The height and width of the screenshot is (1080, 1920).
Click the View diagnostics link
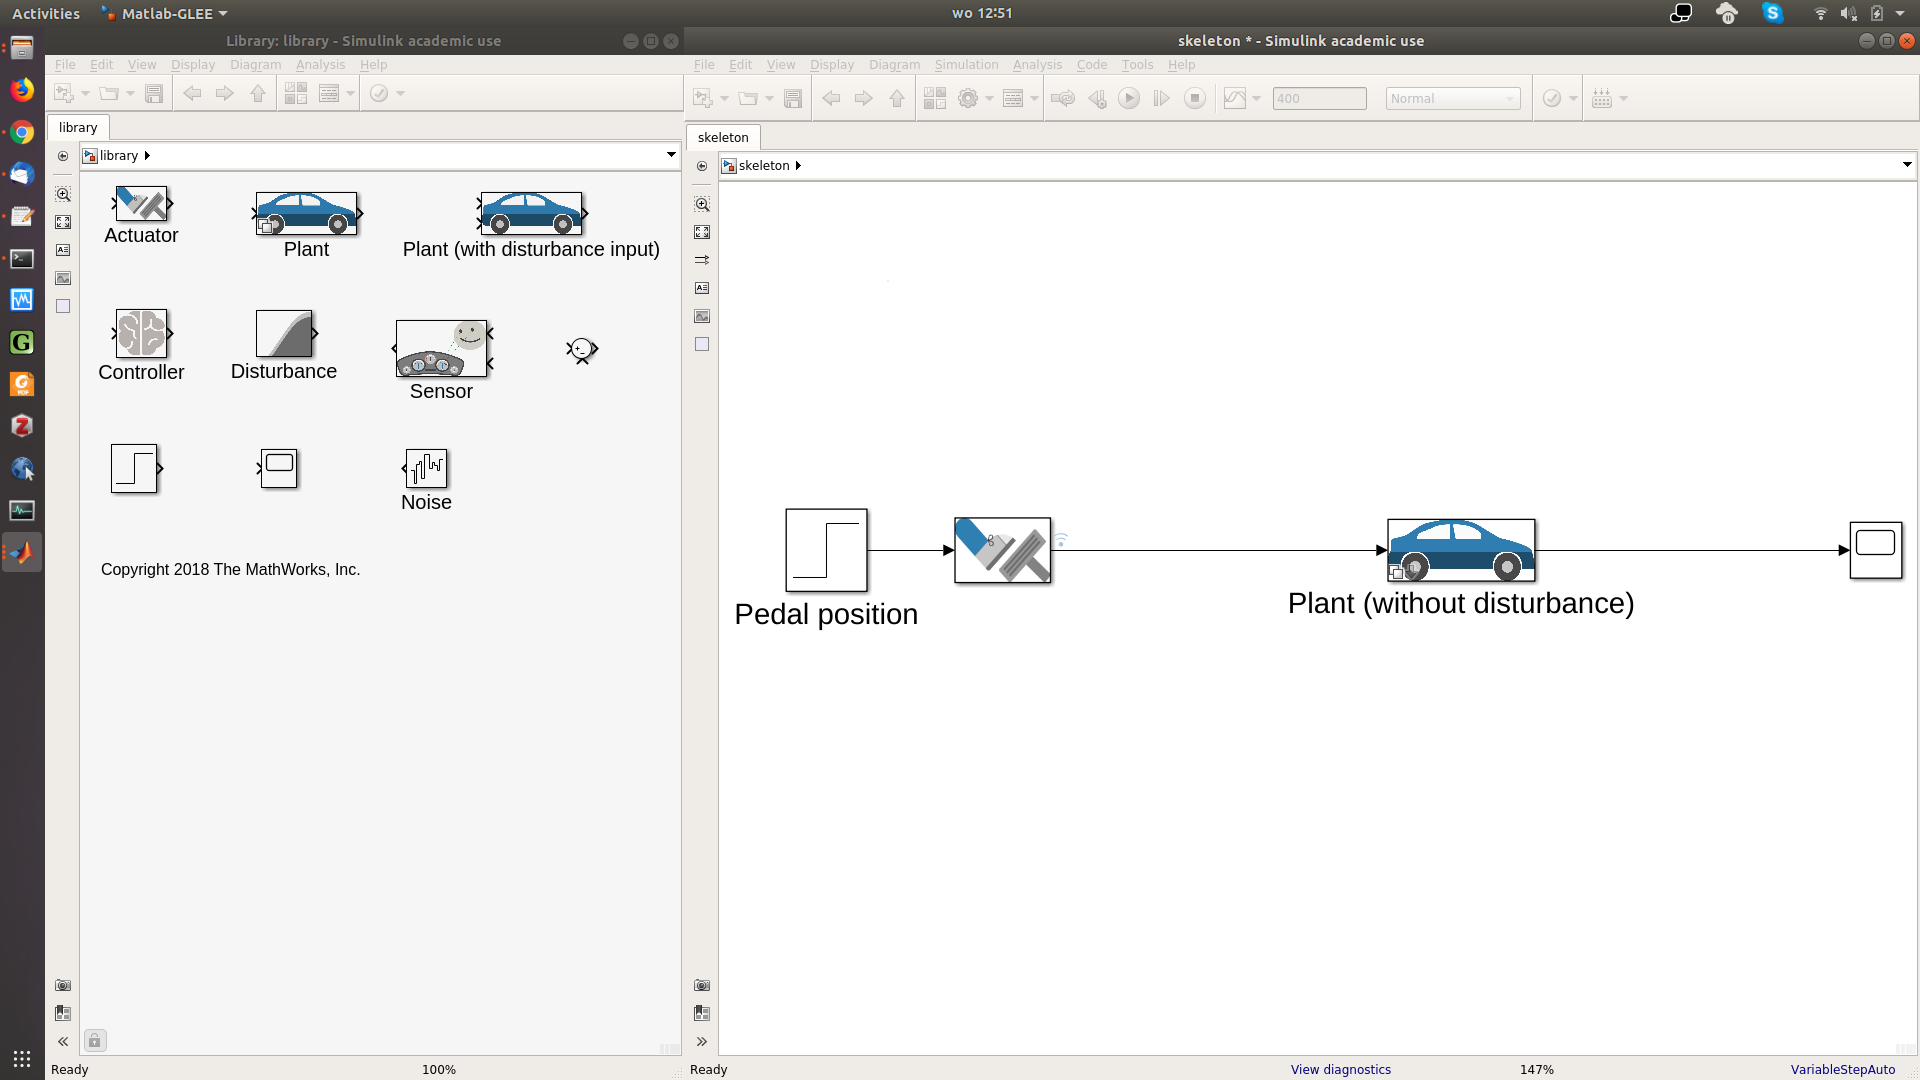(x=1340, y=1069)
